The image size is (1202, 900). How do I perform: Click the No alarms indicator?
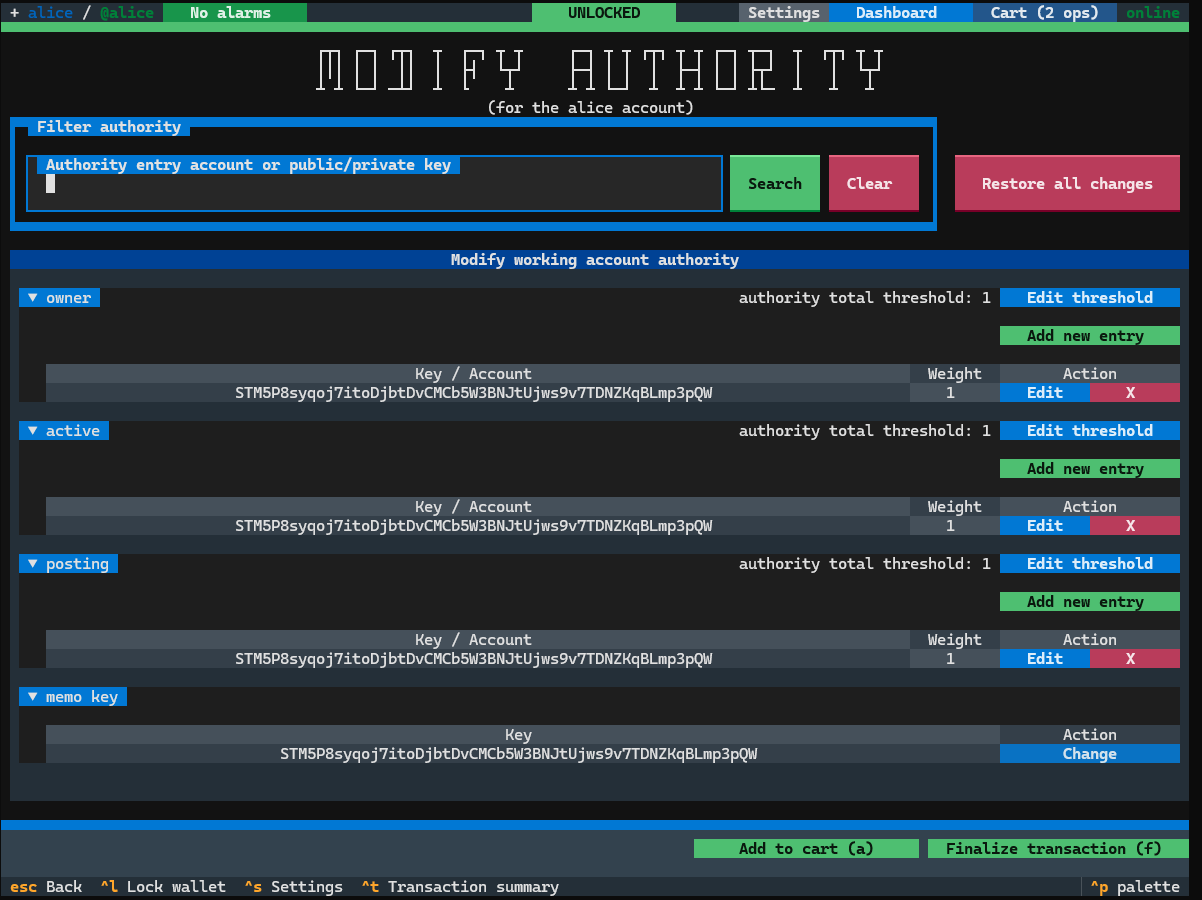tap(235, 13)
